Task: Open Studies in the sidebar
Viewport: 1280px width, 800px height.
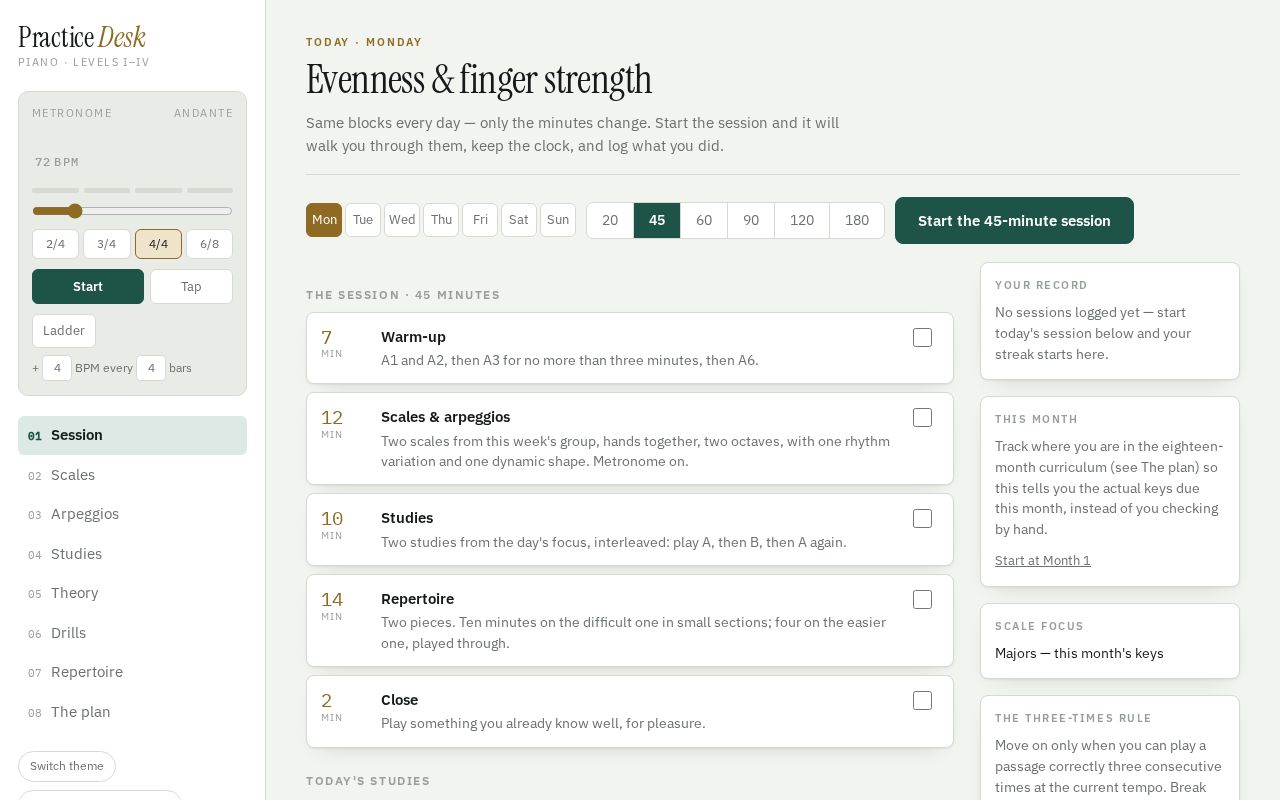Action: 132,554
